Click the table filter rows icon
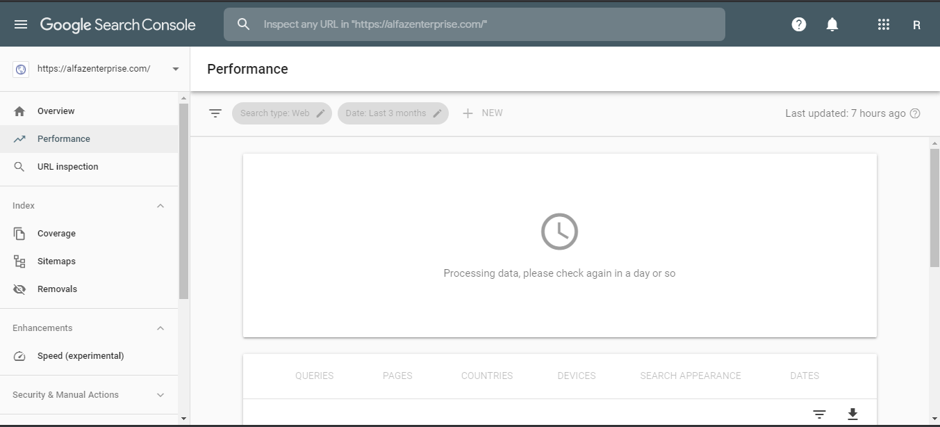The image size is (940, 427). click(820, 414)
